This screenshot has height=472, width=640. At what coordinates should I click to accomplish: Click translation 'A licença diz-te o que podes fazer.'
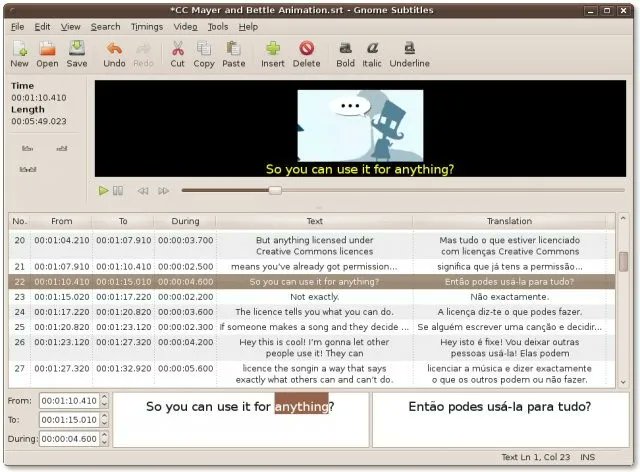pos(509,312)
